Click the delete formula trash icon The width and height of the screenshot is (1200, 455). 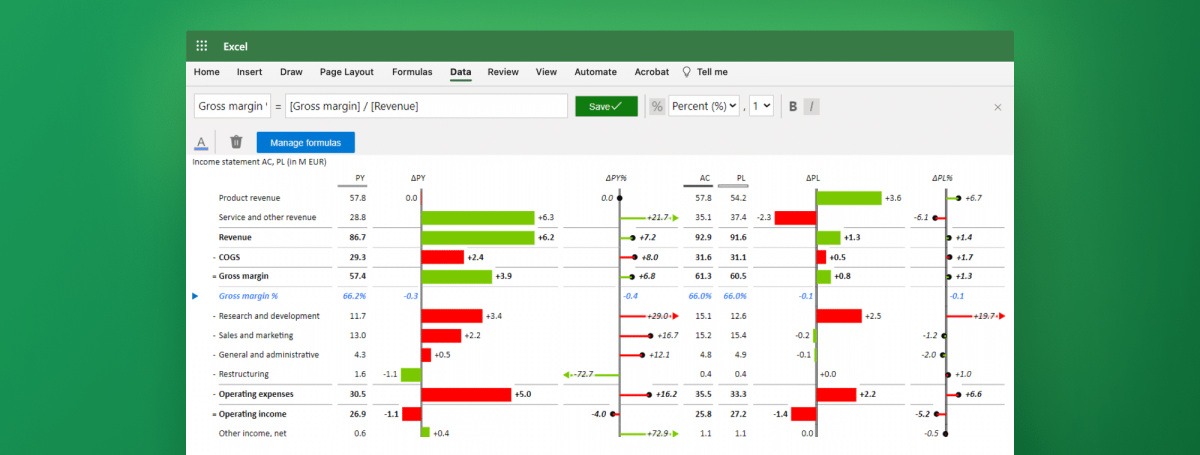click(x=236, y=142)
